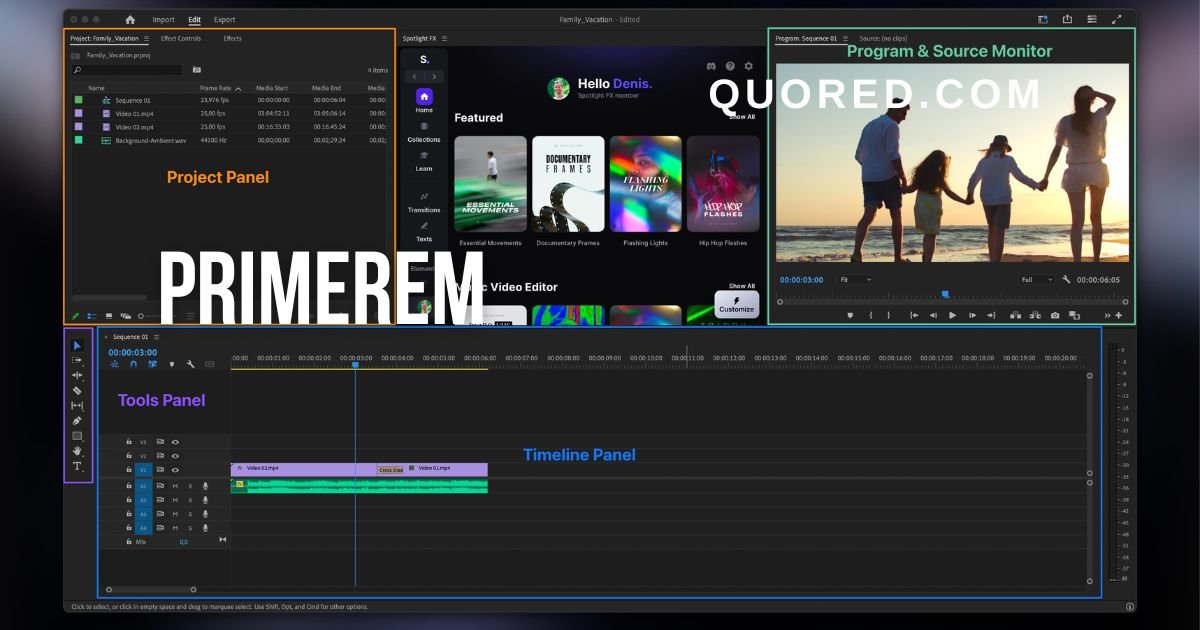Image resolution: width=1200 pixels, height=630 pixels.
Task: Choose the Type tool
Action: coord(77,466)
